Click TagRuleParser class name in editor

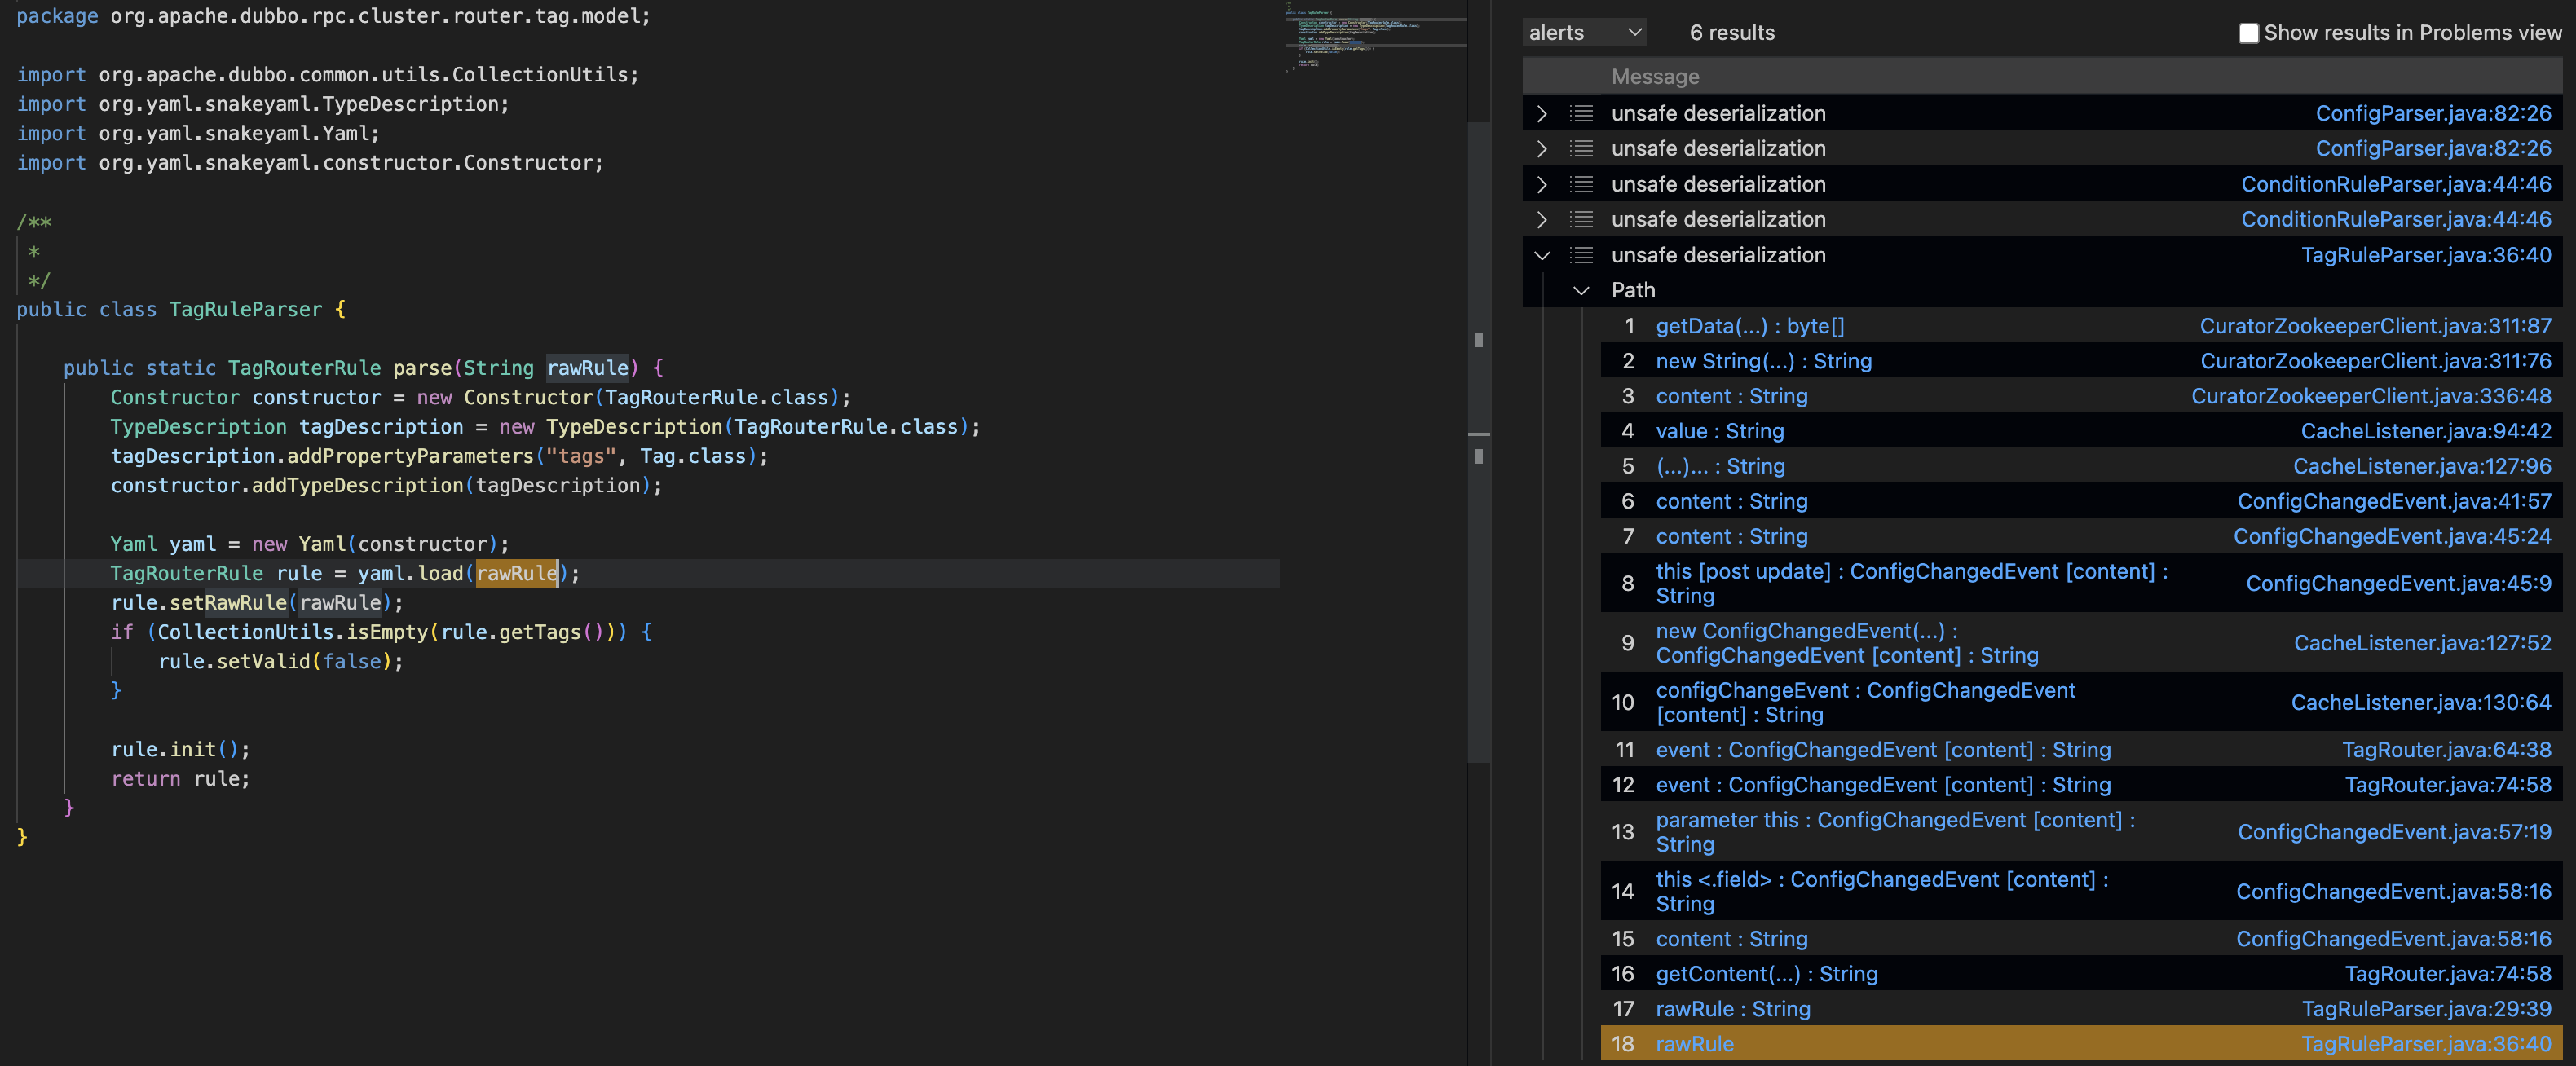[x=245, y=309]
